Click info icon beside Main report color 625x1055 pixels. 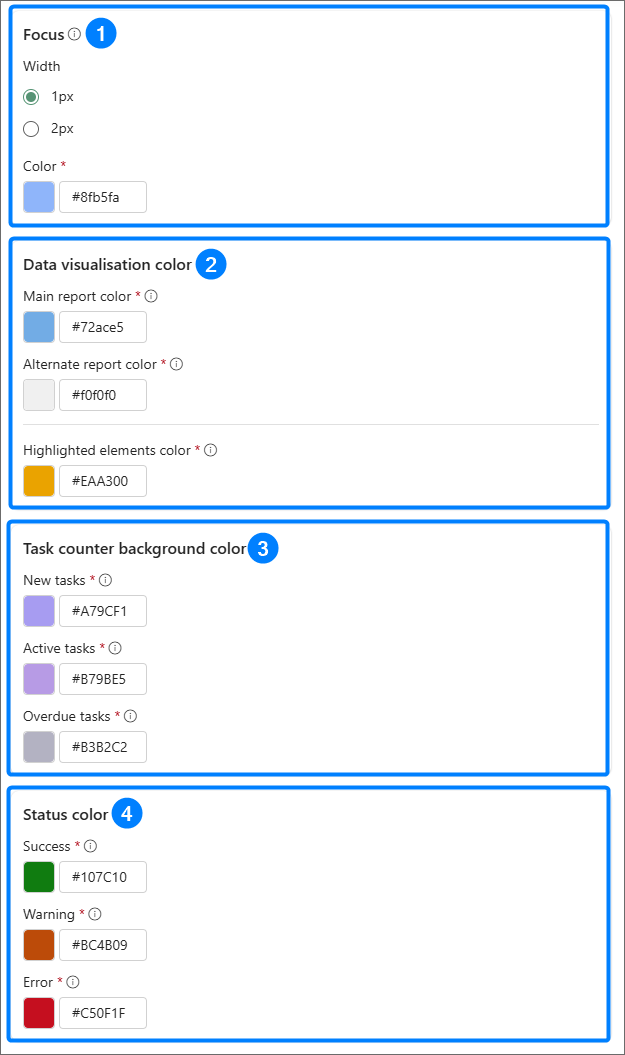pos(152,296)
